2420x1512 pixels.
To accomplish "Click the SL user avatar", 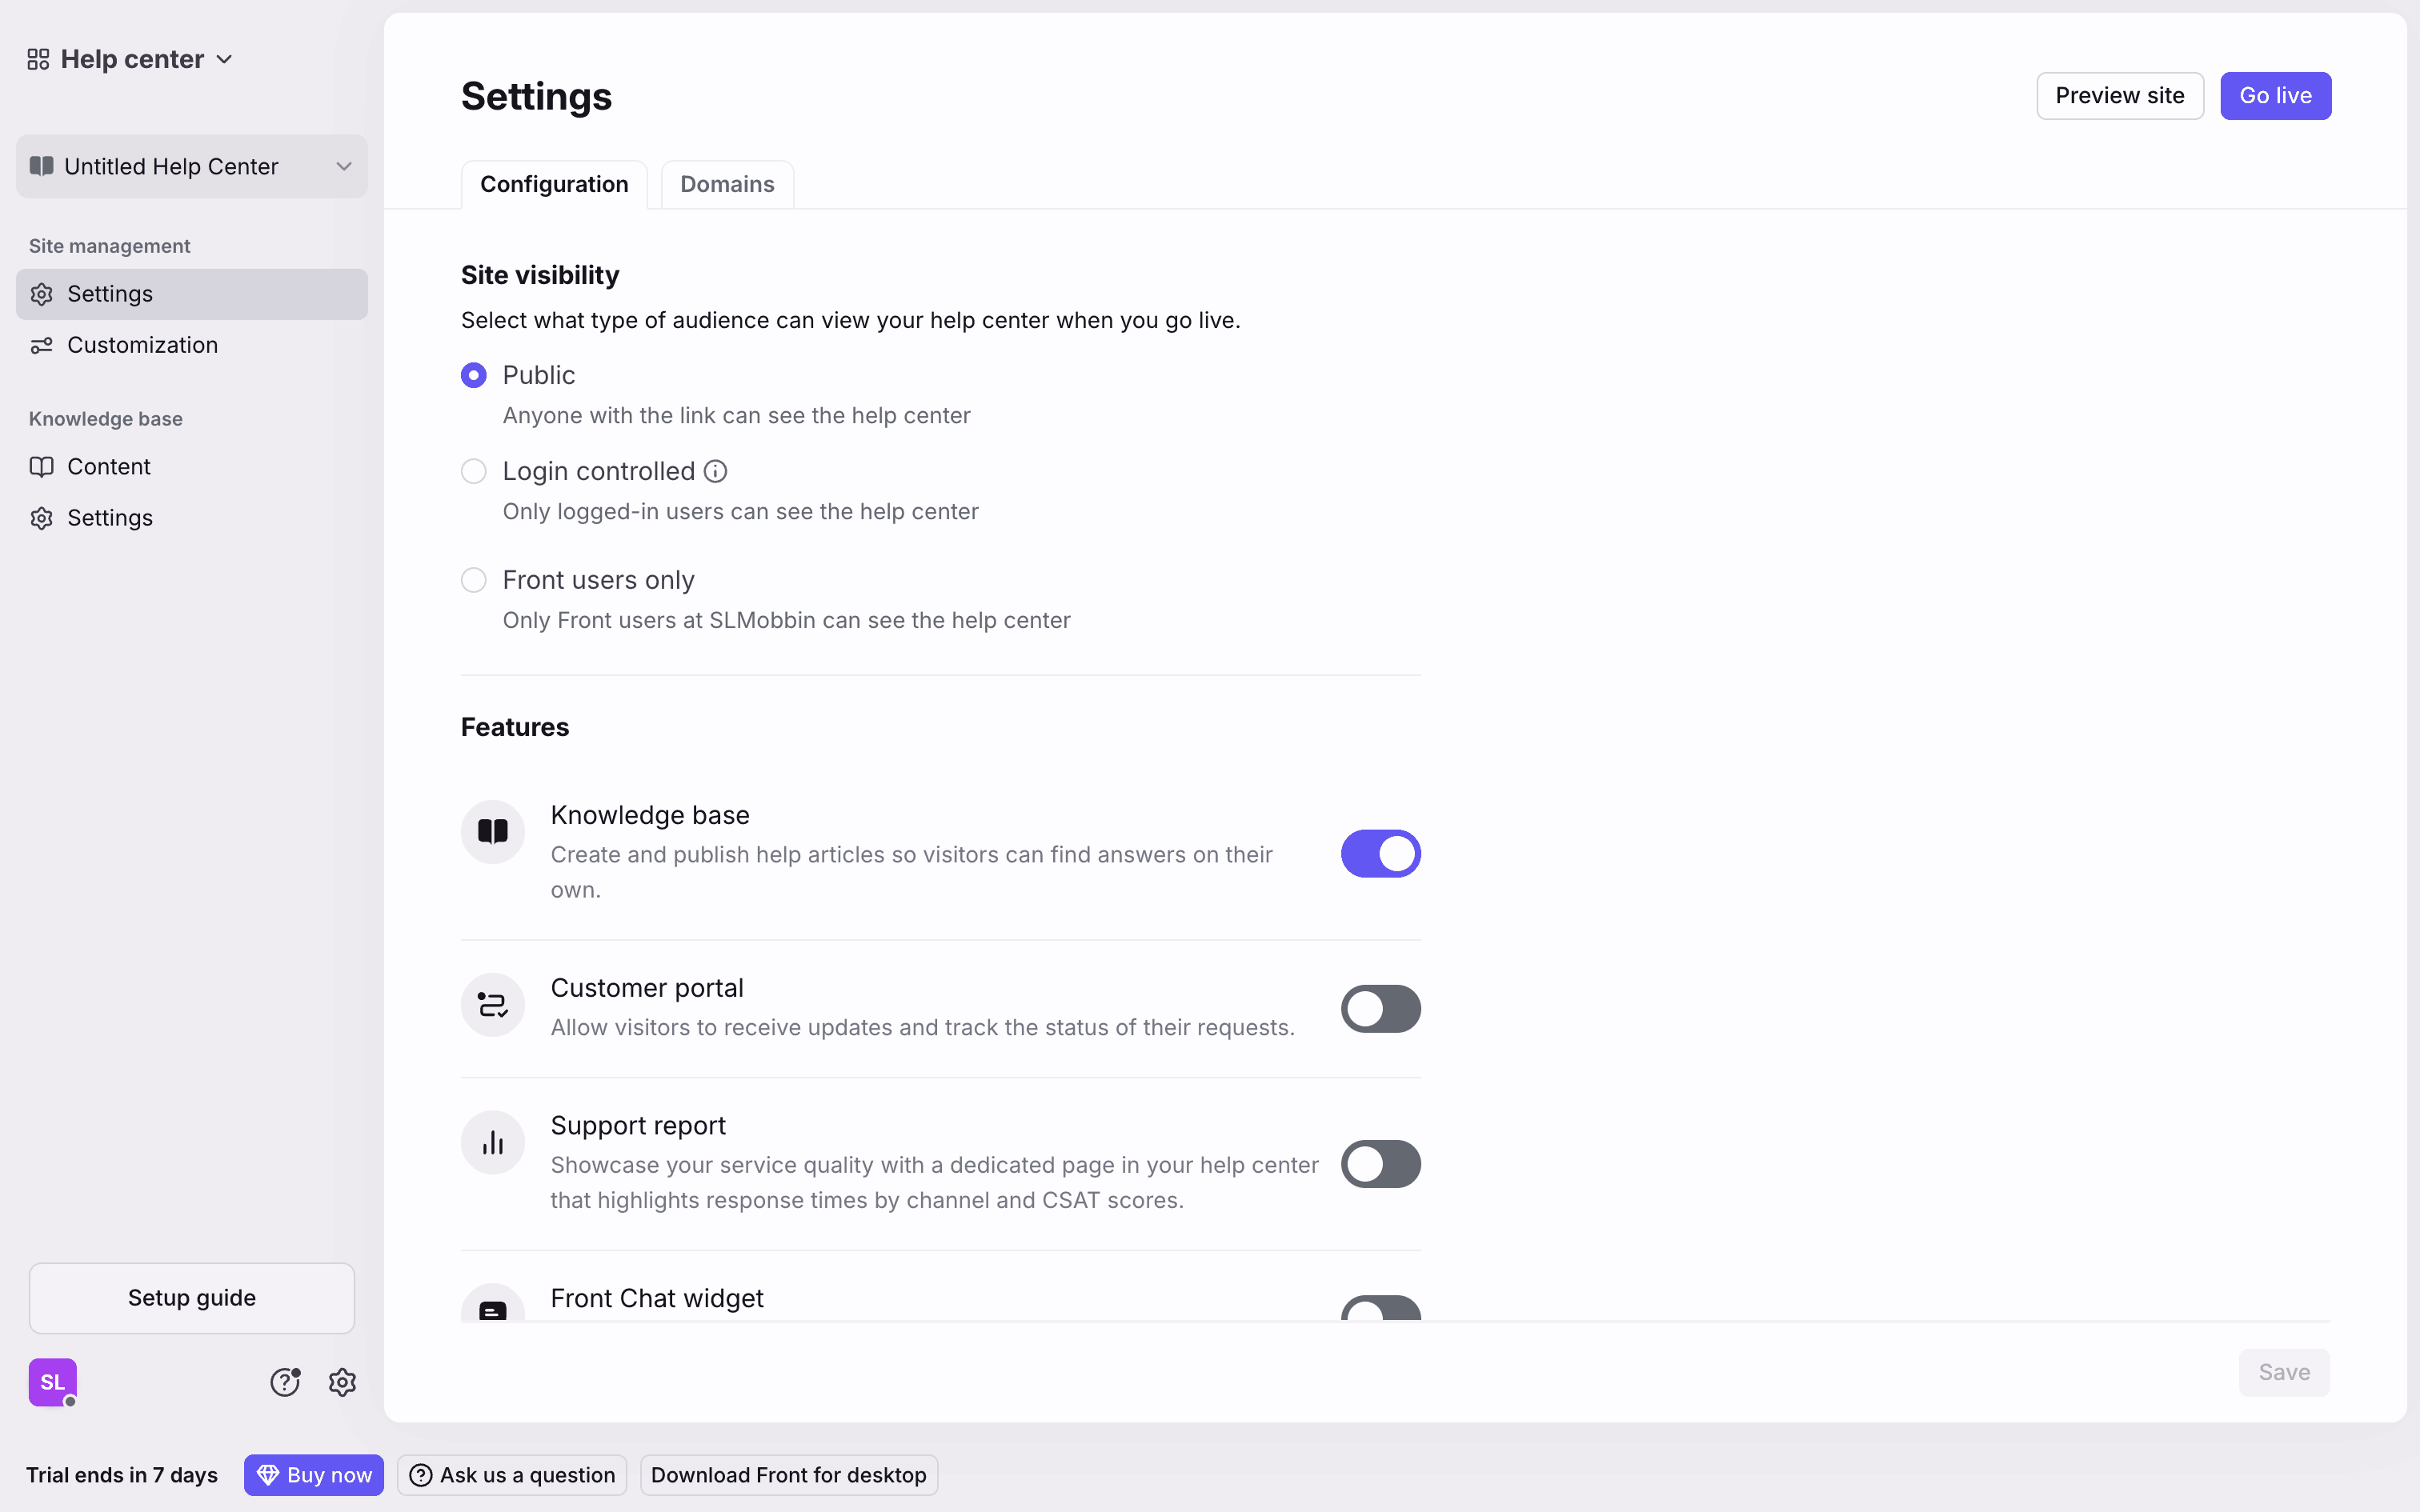I will [x=53, y=1382].
